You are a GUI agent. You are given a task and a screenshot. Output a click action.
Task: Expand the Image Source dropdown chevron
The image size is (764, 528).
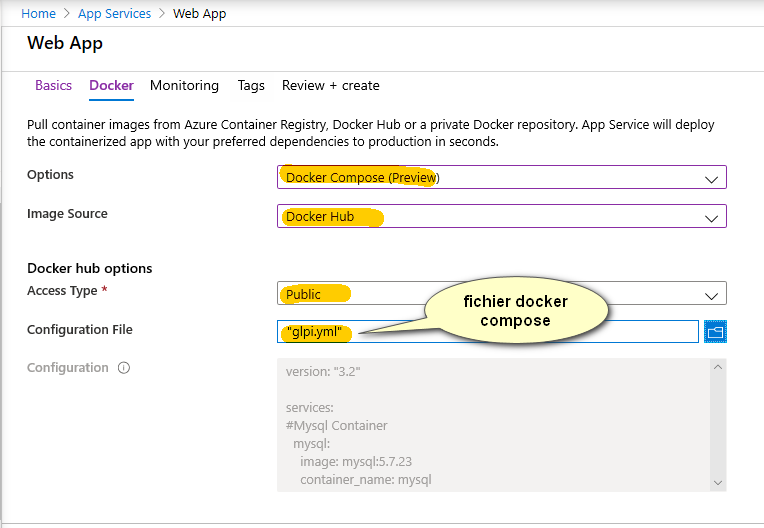click(711, 218)
